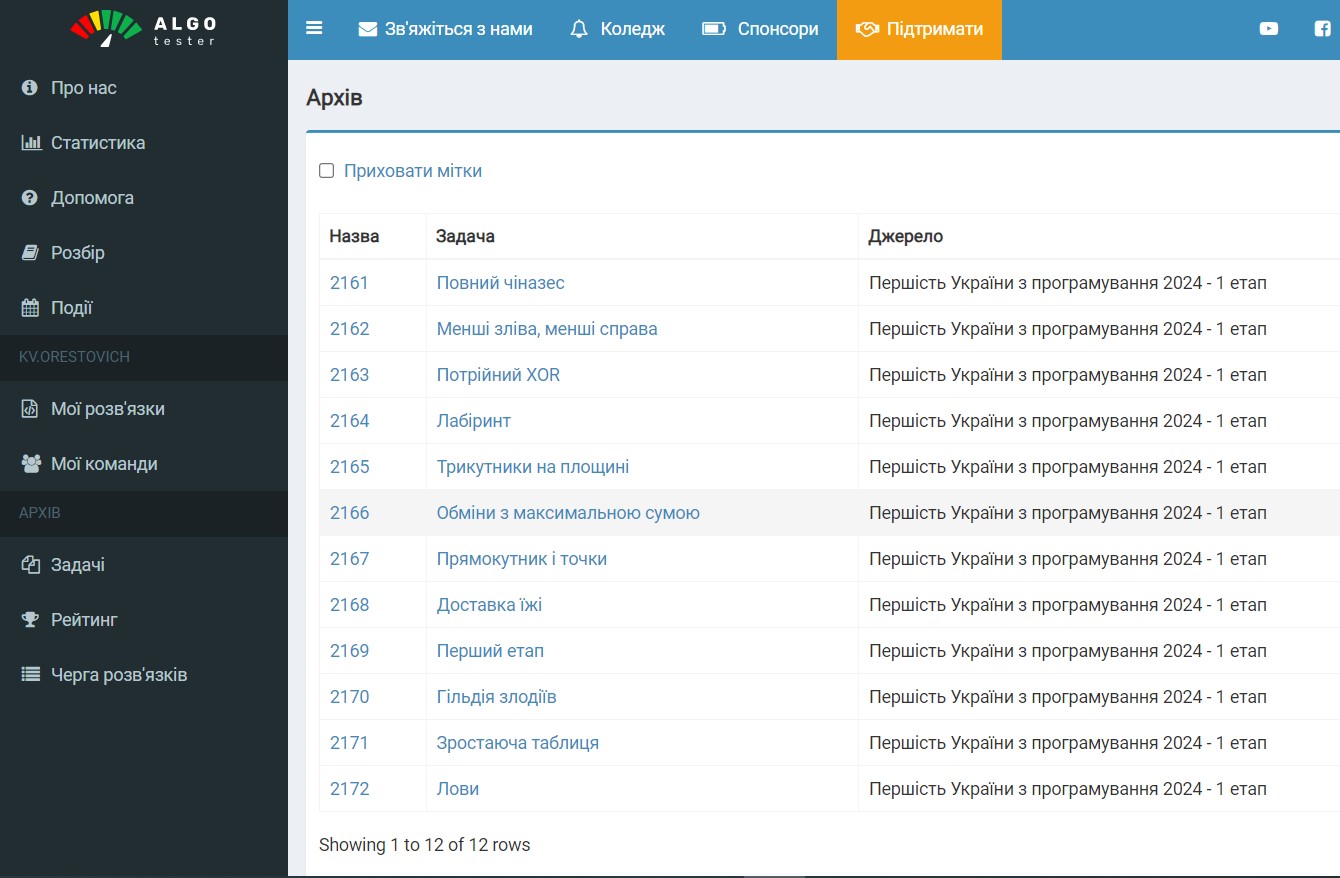
Task: Click the handshake icon on Підтримати
Action: [867, 29]
